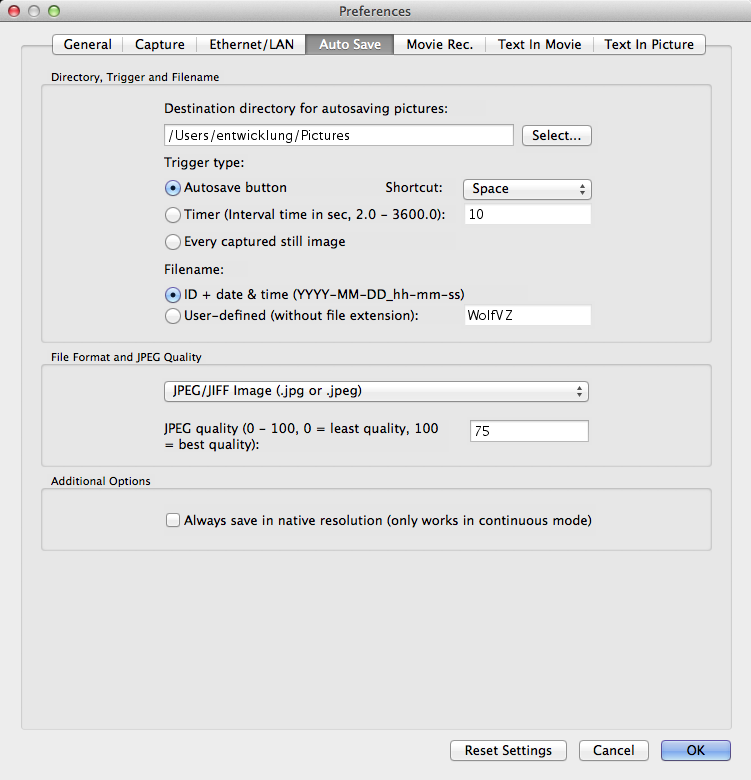Enable Always save in native resolution

(173, 521)
